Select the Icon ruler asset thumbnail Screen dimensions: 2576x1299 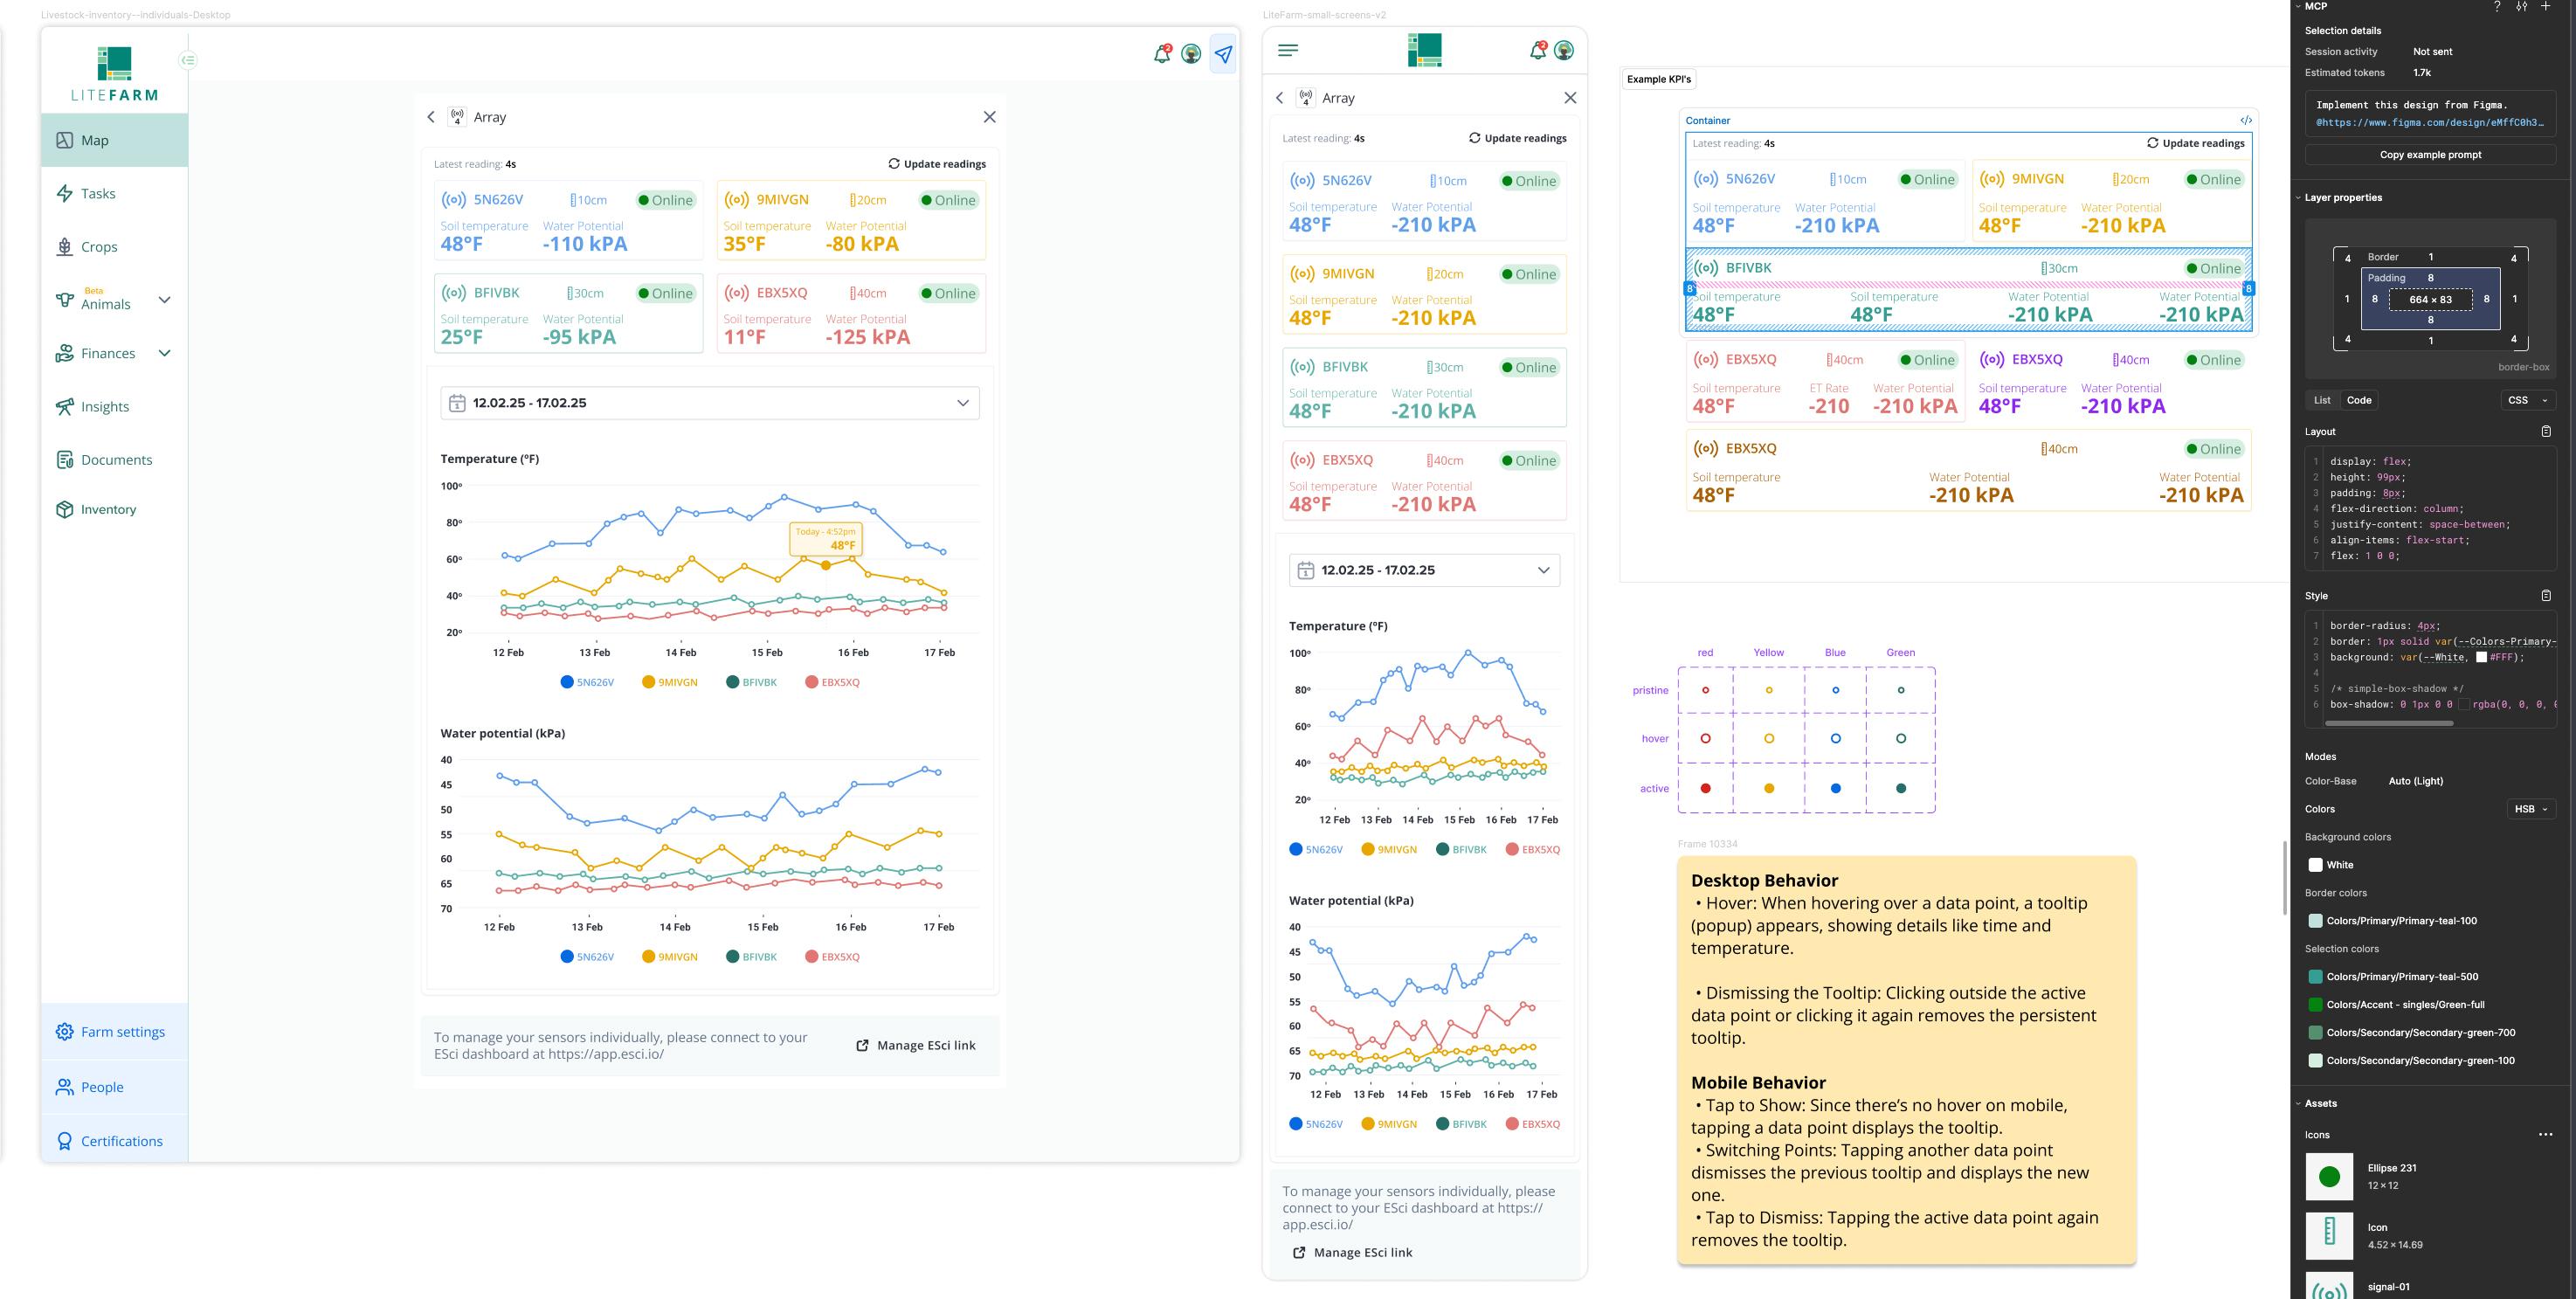[2329, 1236]
